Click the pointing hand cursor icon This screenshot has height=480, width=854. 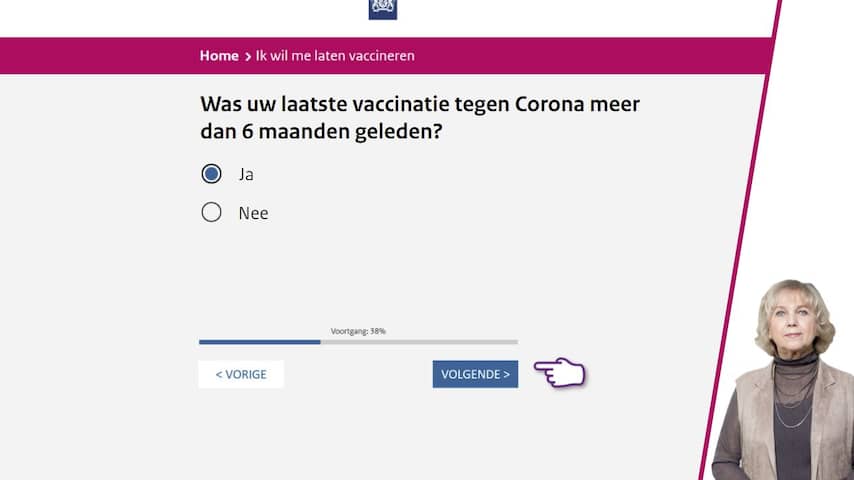pos(560,373)
